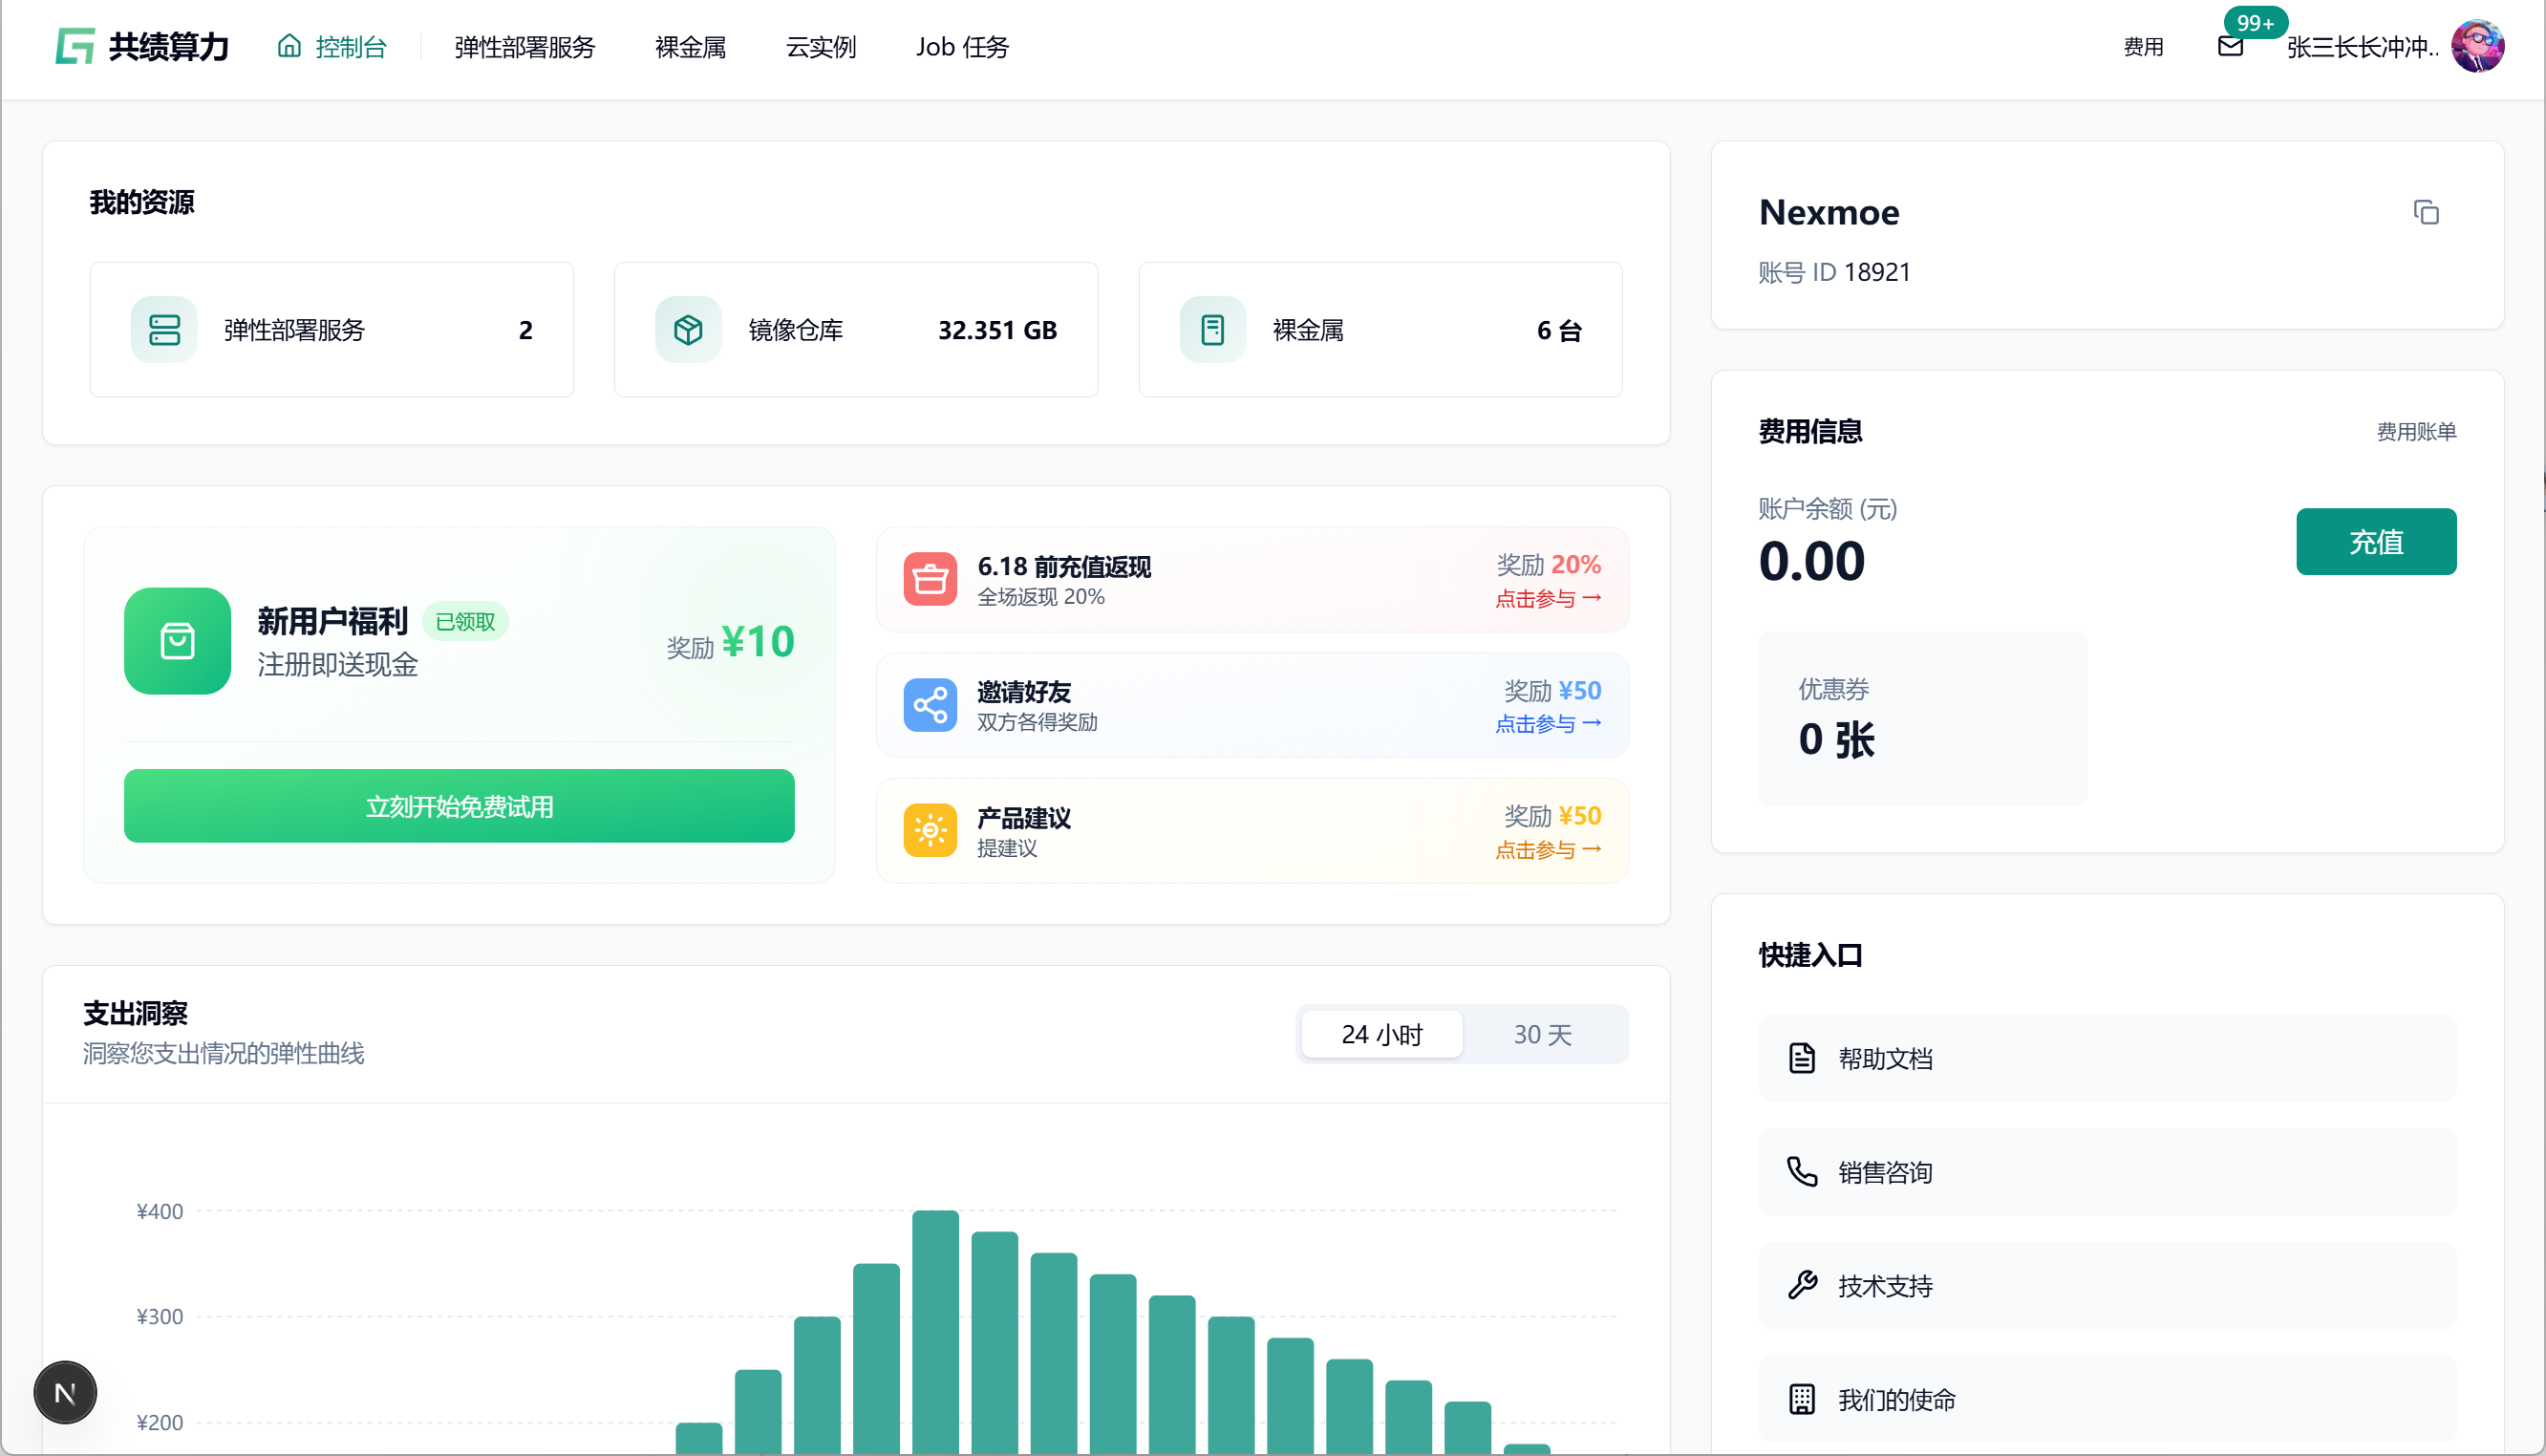Click the 产品建议 lightbulb icon
The height and width of the screenshot is (1456, 2546).
[x=930, y=830]
